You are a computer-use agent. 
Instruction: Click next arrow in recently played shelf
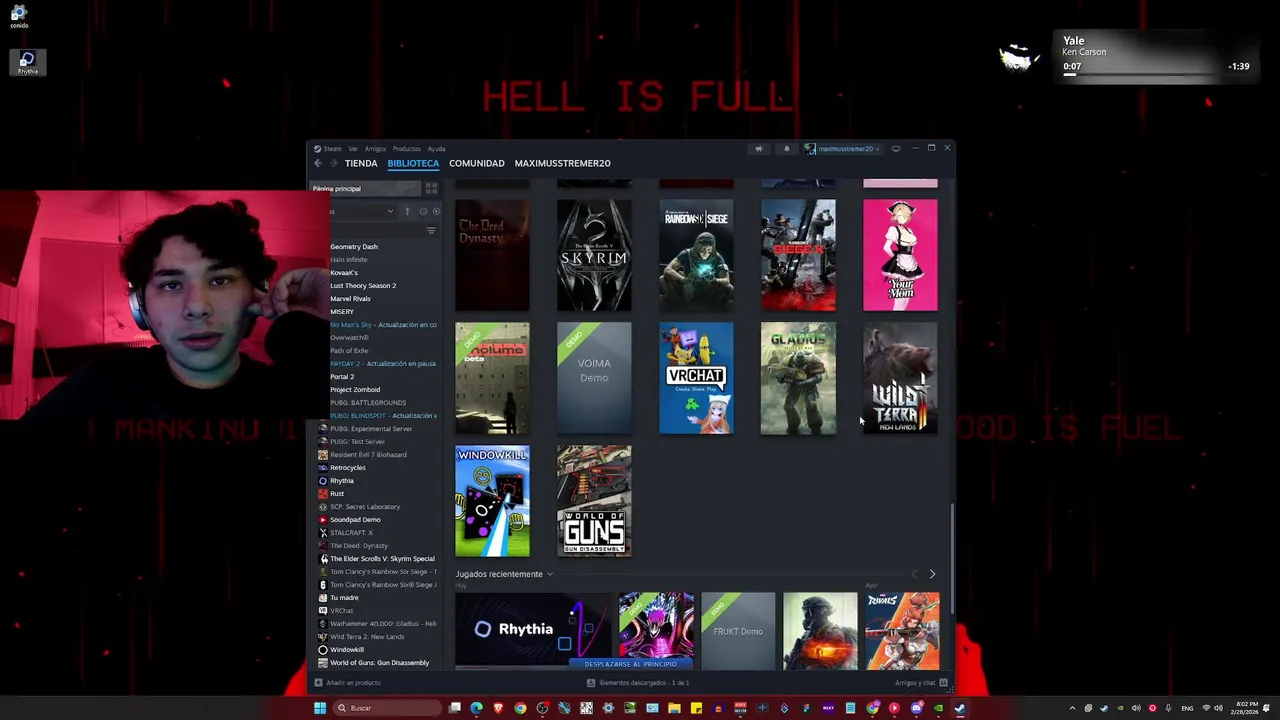pos(932,574)
